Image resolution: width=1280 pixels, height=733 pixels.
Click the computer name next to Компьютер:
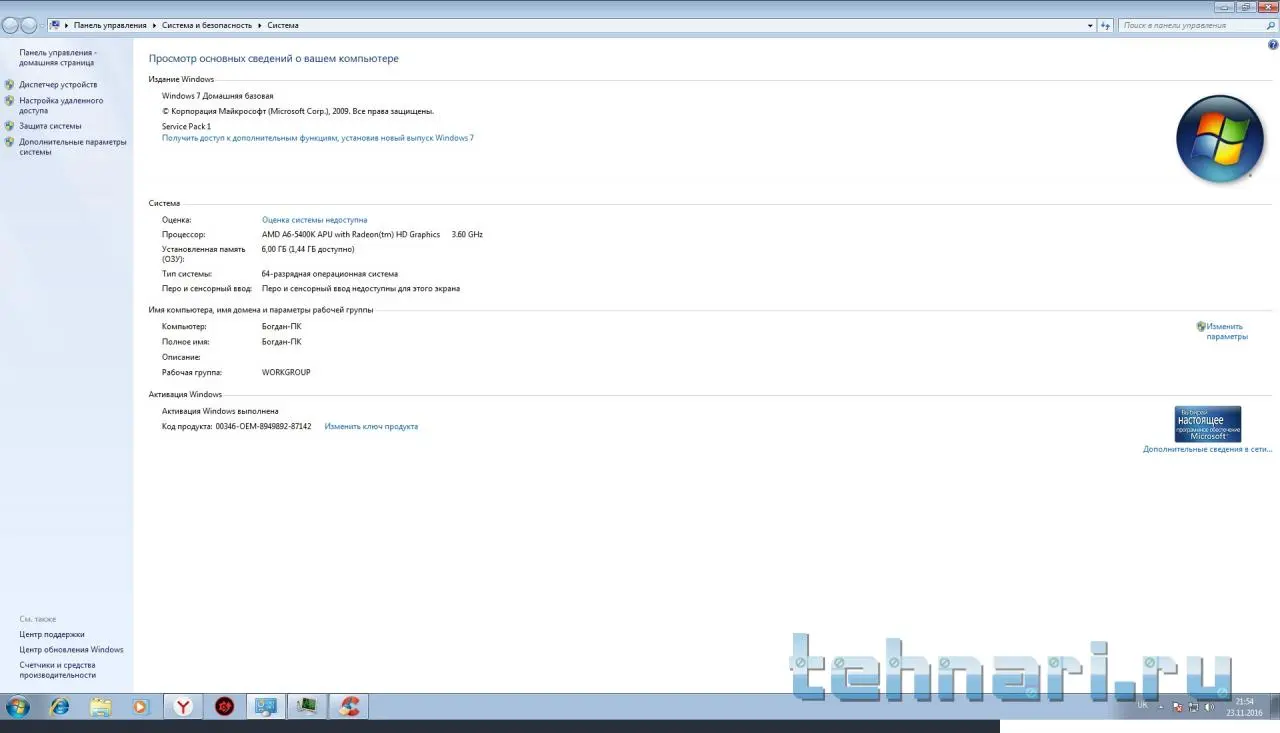pos(281,326)
